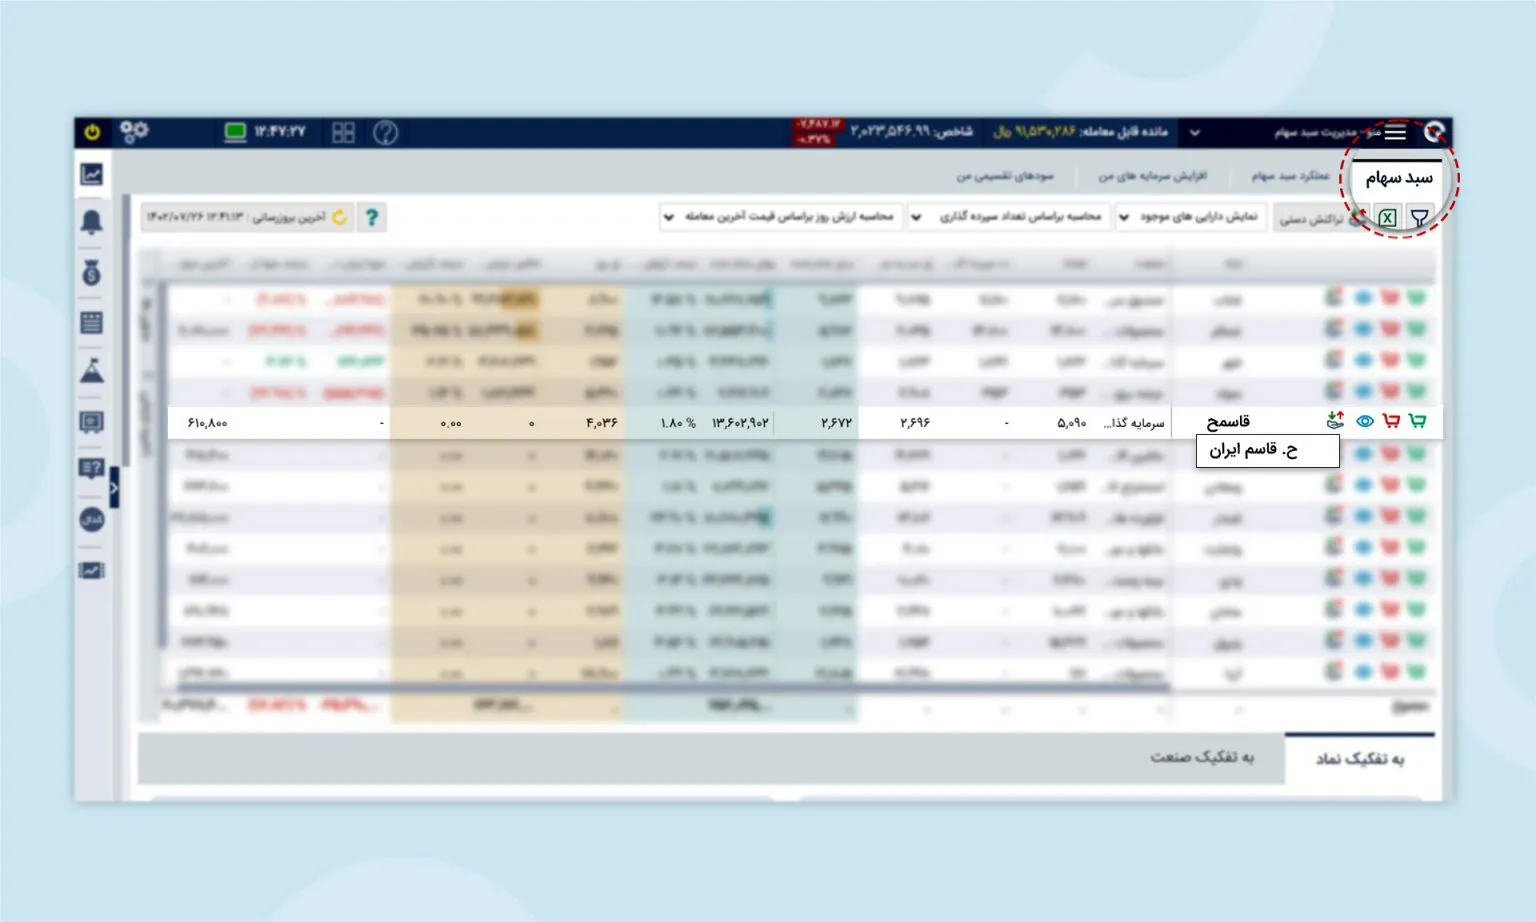Image resolution: width=1536 pixels, height=922 pixels.
Task: Click the مانده قابل معامله balance text
Action: (1080, 132)
